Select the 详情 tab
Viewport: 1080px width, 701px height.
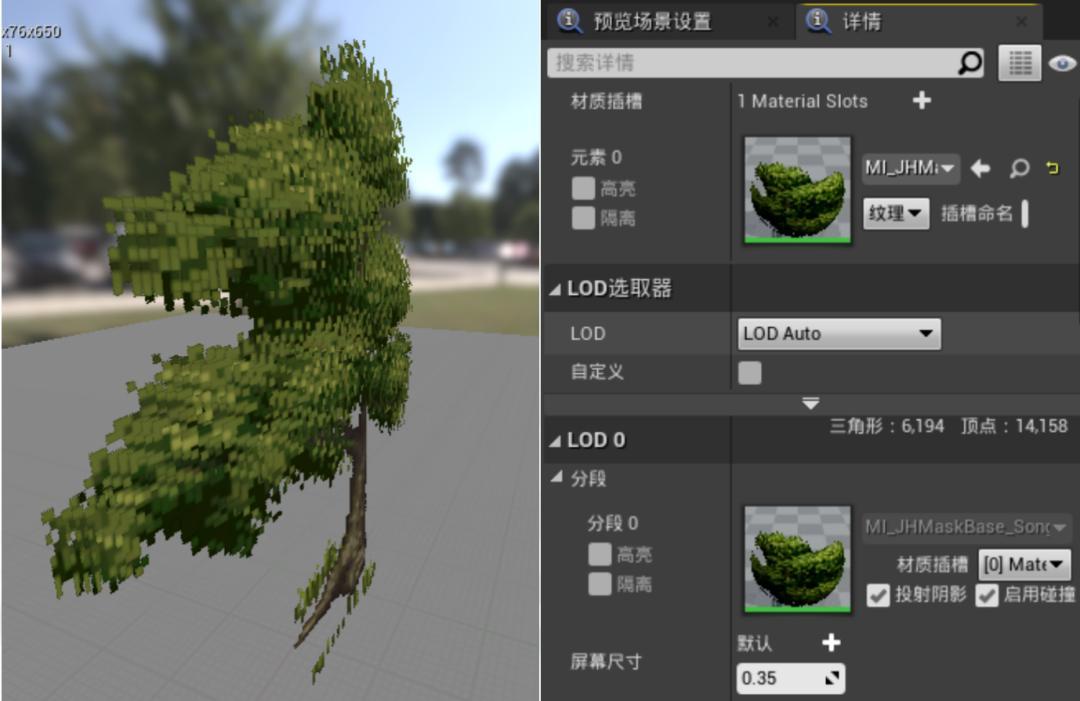coord(860,21)
